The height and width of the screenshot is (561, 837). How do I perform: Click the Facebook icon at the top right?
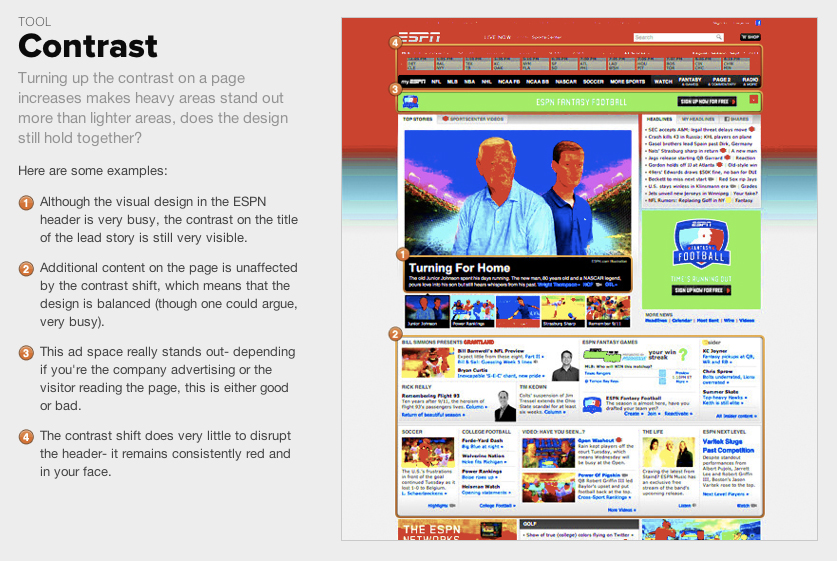coord(758,23)
